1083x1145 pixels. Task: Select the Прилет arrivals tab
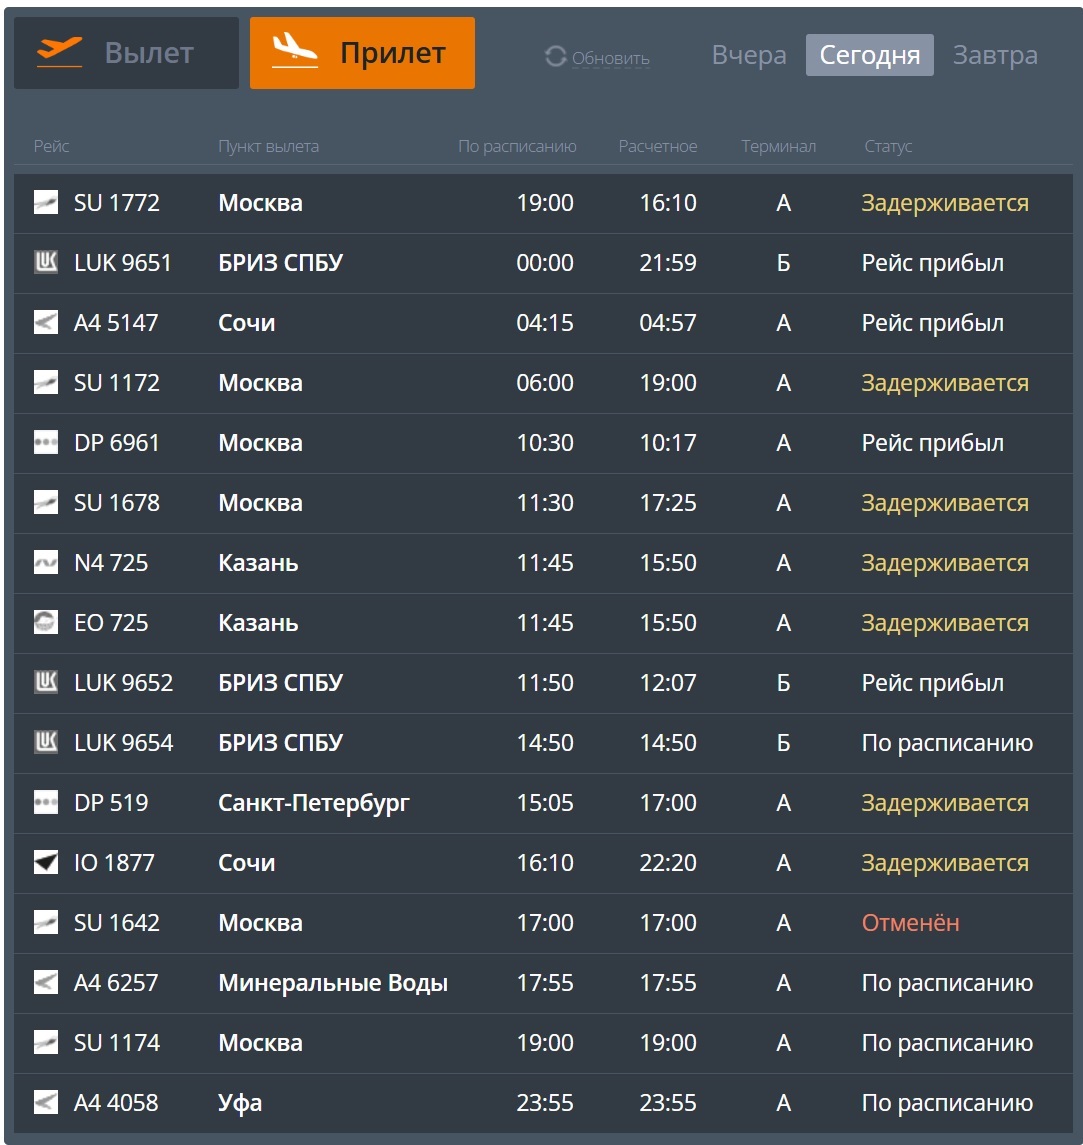[x=362, y=53]
